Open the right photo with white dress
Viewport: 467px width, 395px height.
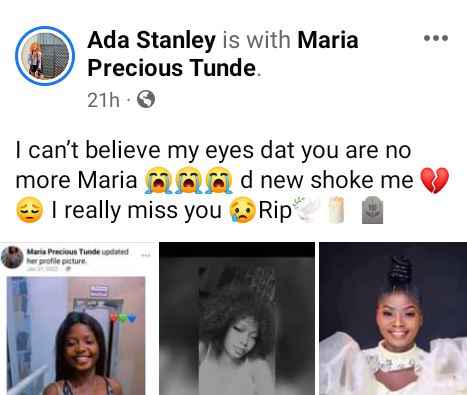coord(393,319)
